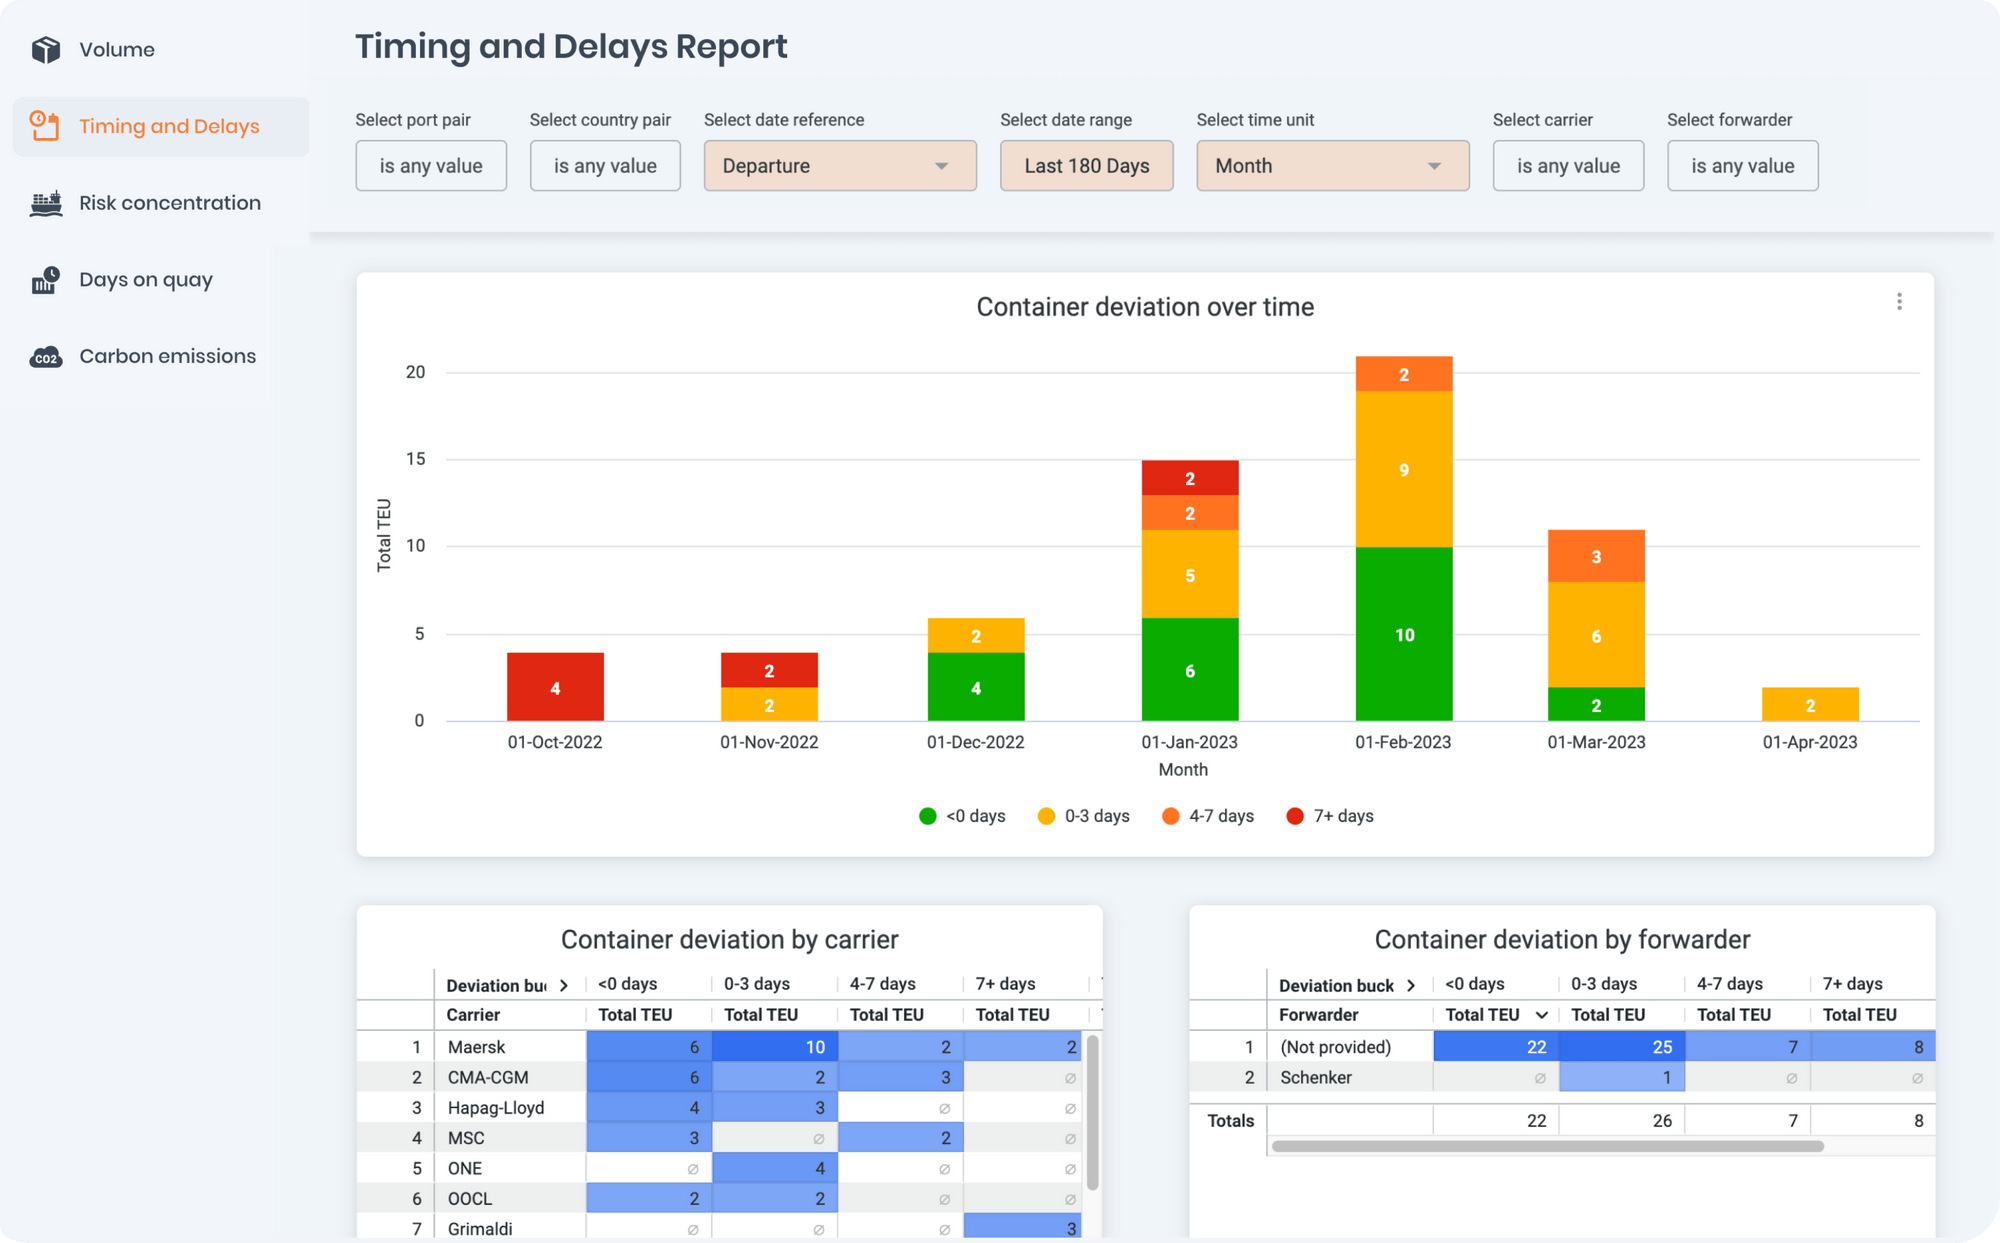Click the sort chevron on forwarder Total TEU
The image size is (2000, 1243).
pyautogui.click(x=1541, y=1014)
